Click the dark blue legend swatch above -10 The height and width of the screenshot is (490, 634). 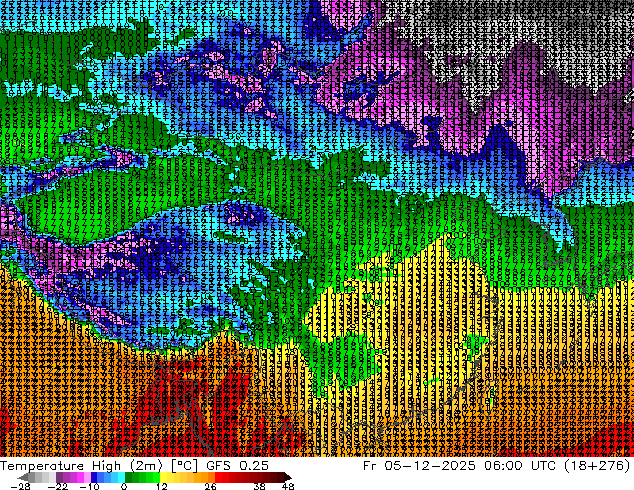[x=94, y=477]
